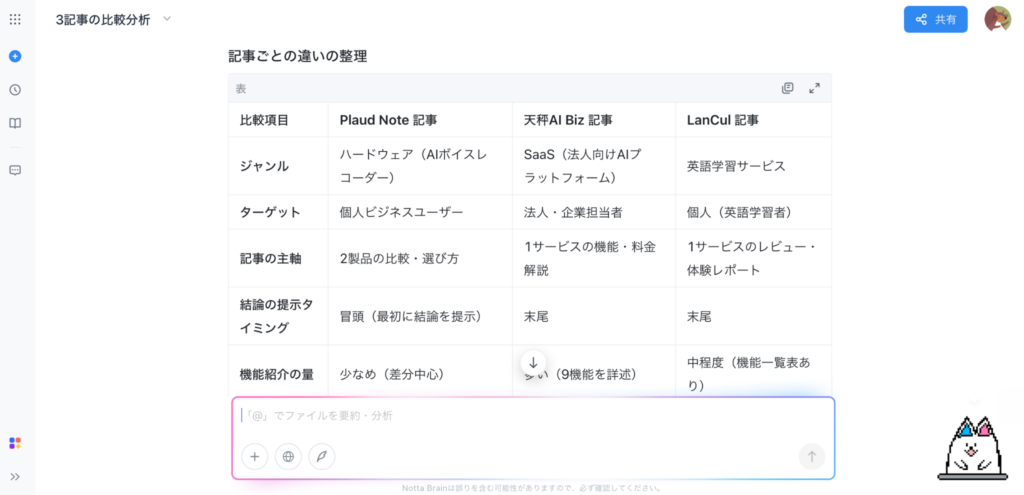Image resolution: width=1024 pixels, height=495 pixels.
Task: Click 末尾 in the 天秤AI Biz column
Action: [x=536, y=317]
